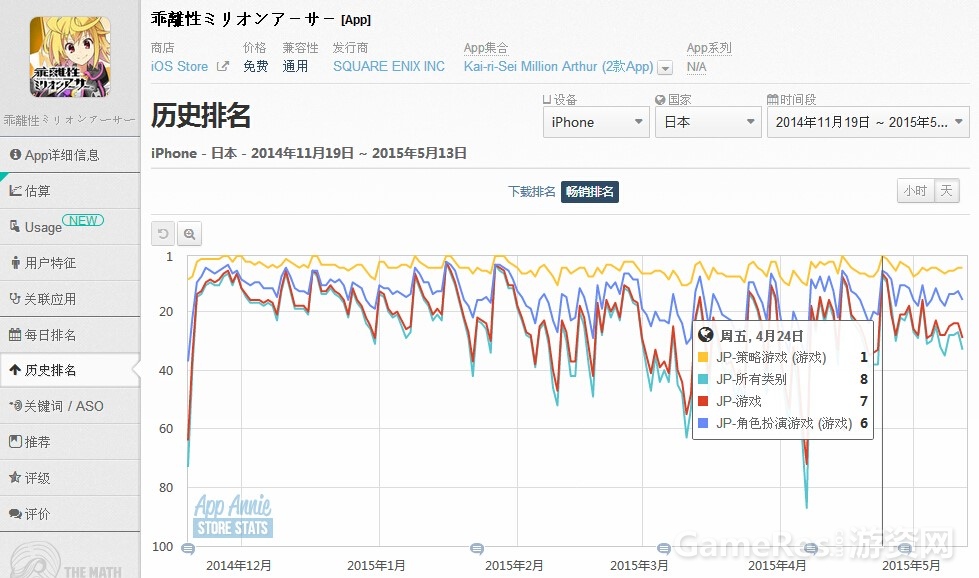Click the icon beside 关联应用

pos(15,298)
